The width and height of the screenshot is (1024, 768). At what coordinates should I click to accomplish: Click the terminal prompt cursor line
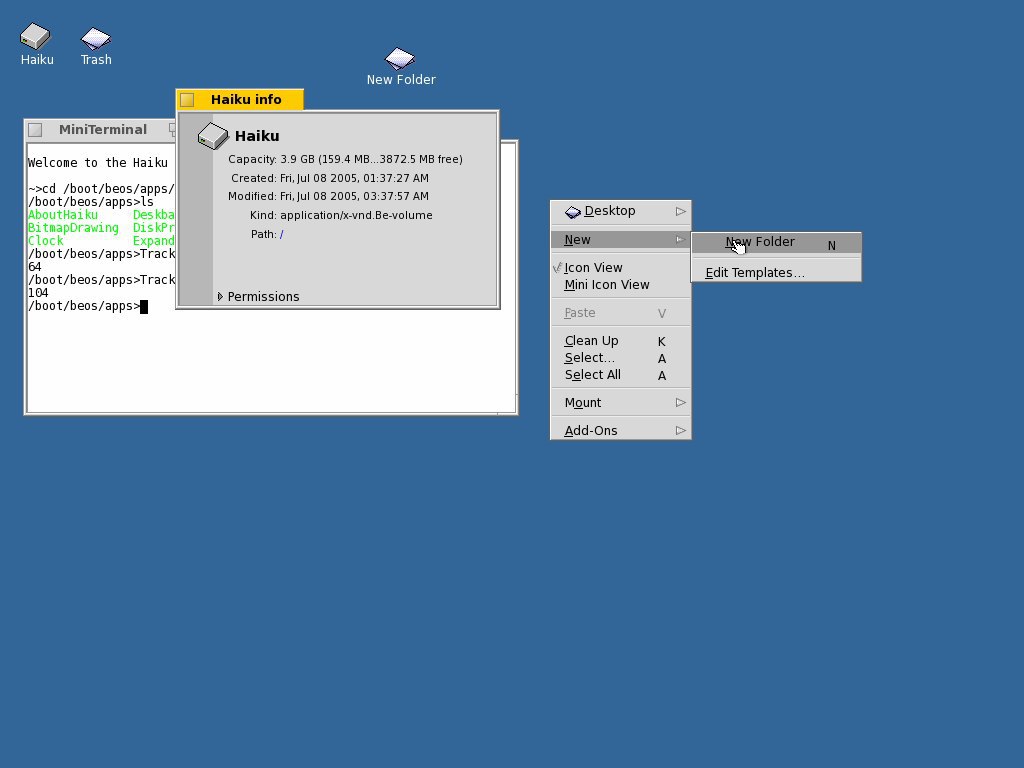tap(88, 306)
